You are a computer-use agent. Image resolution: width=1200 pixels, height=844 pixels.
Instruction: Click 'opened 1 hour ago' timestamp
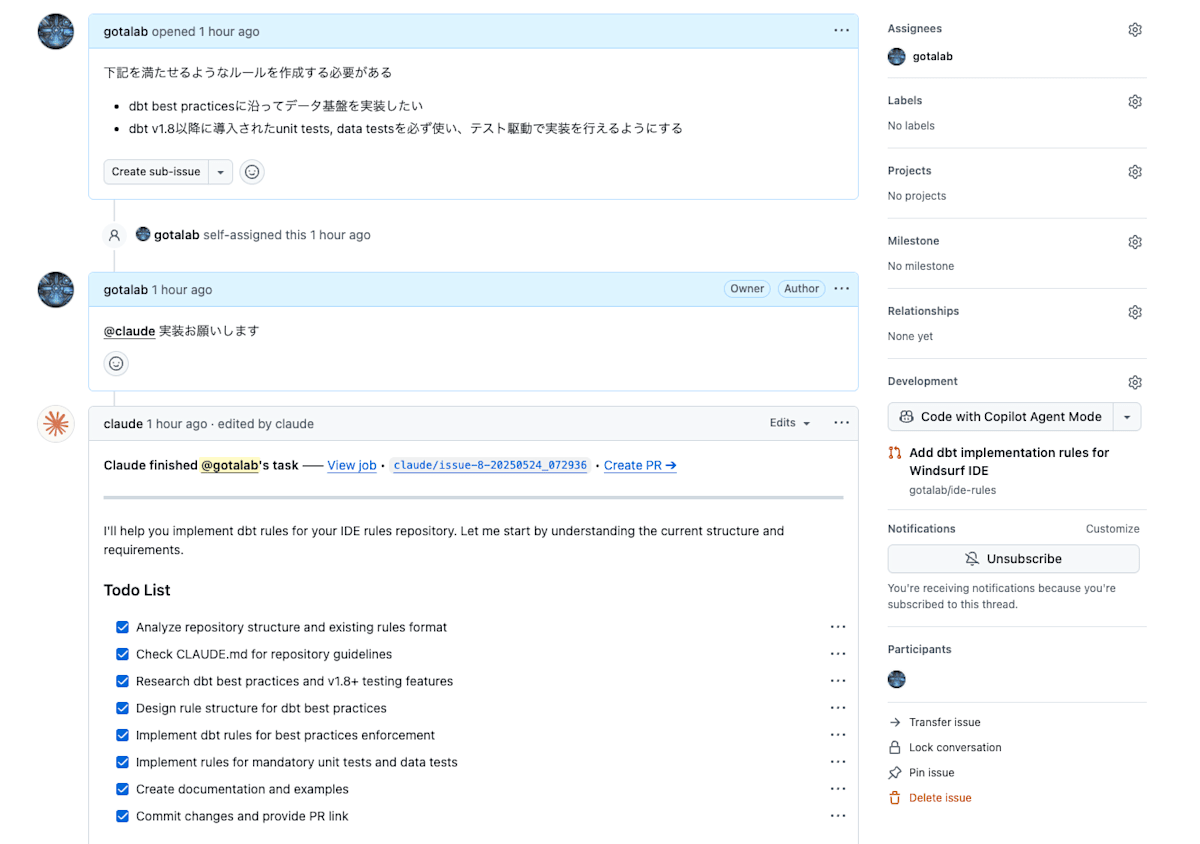[205, 32]
